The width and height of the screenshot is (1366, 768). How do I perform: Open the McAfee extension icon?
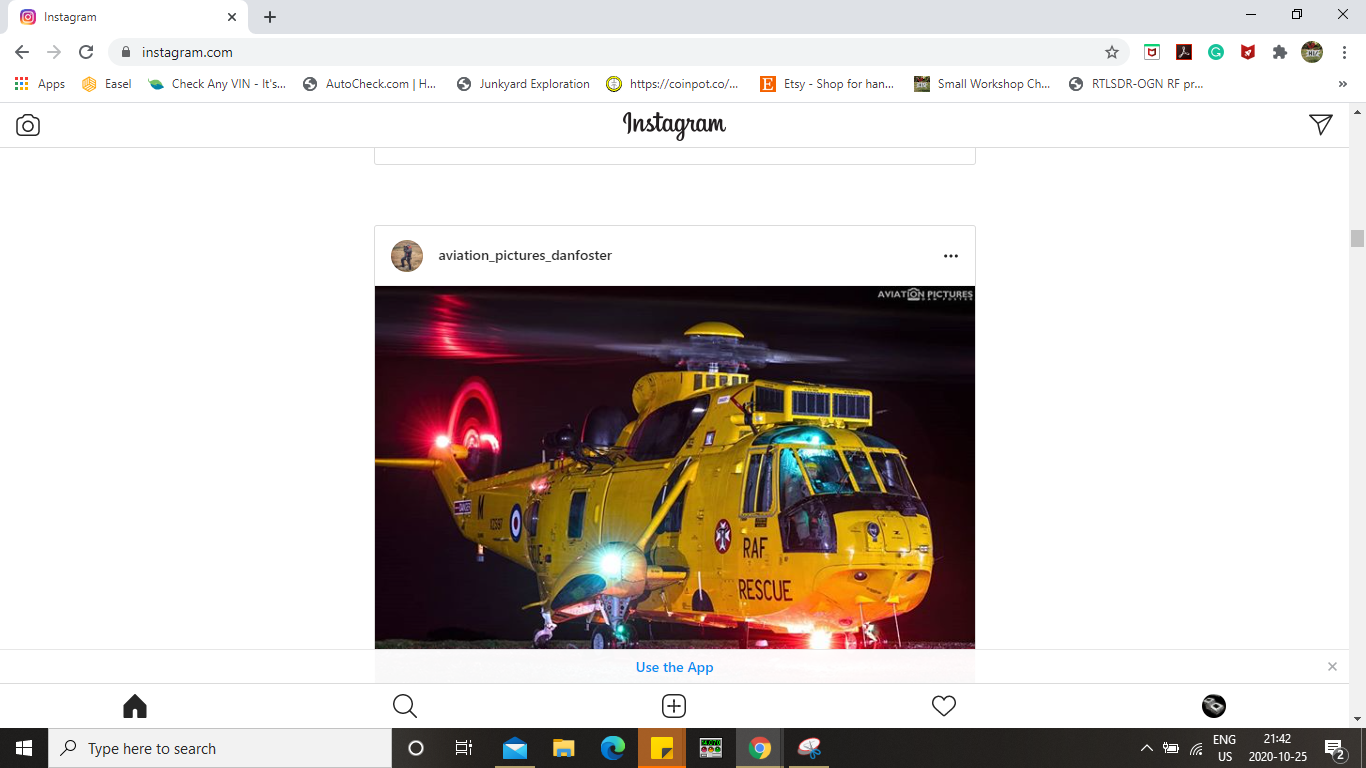tap(1152, 52)
